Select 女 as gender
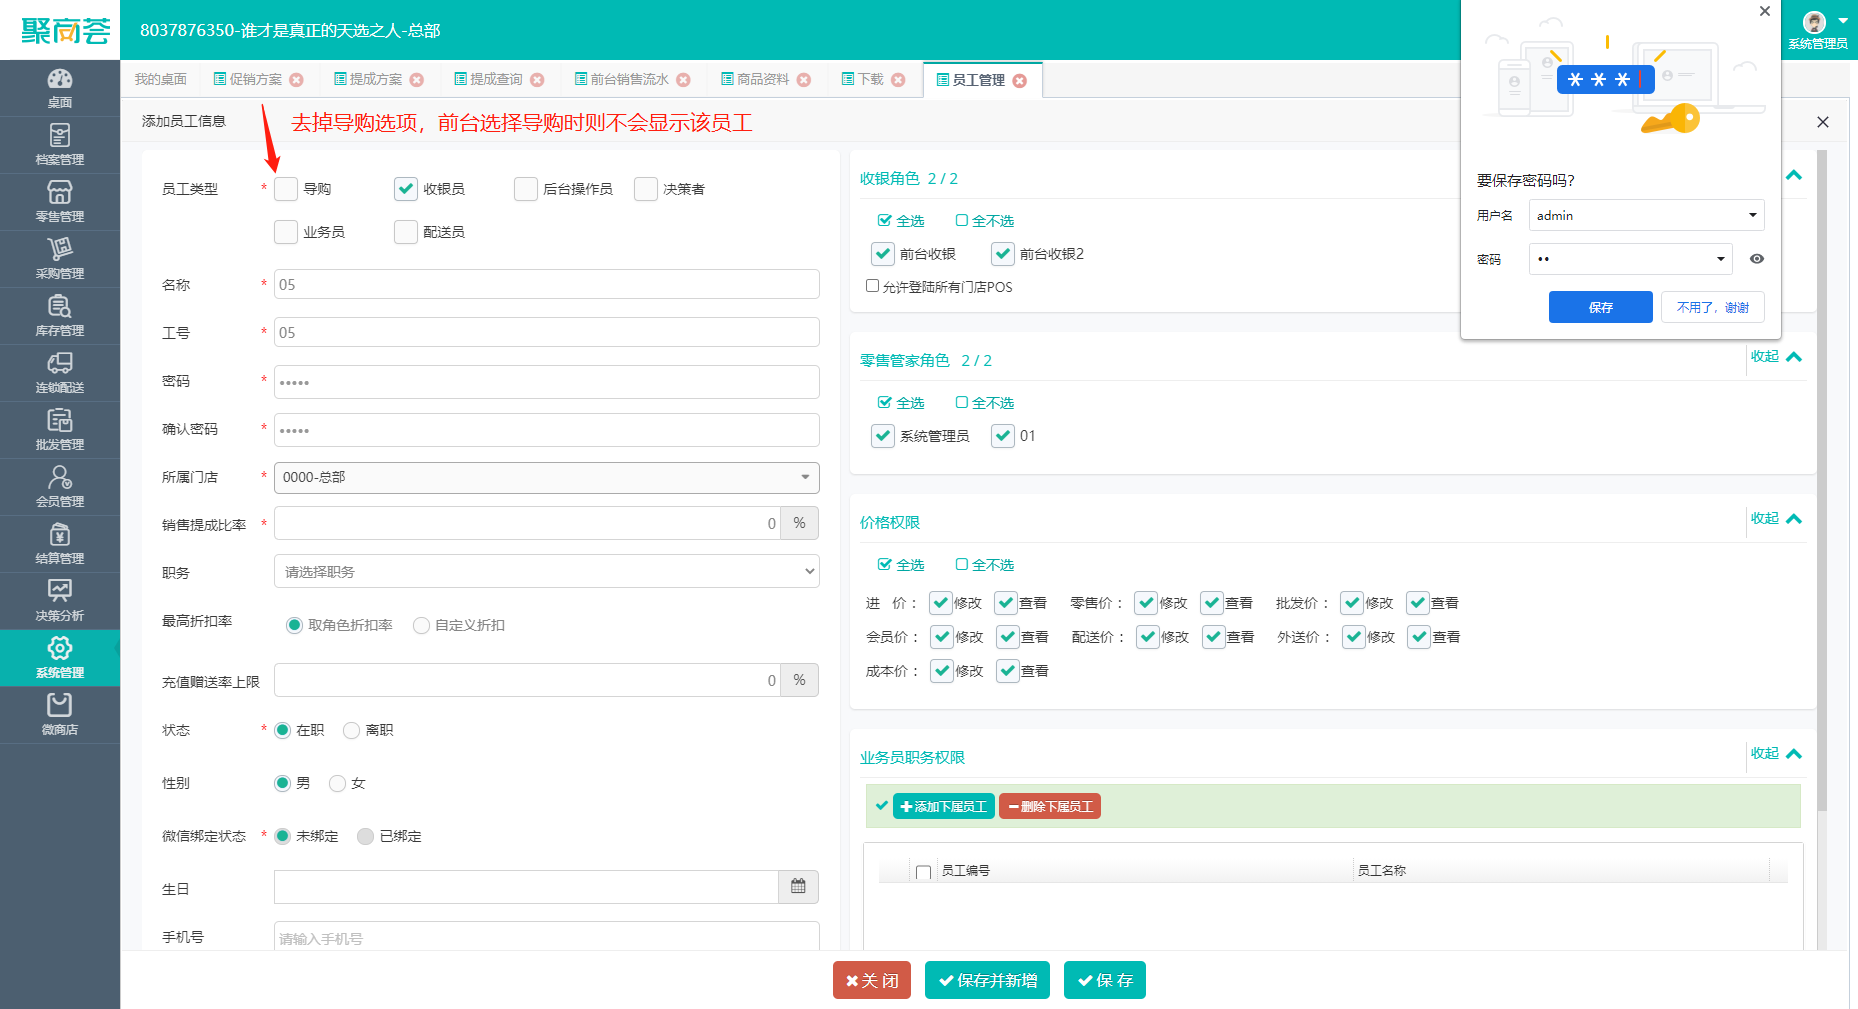Viewport: 1858px width, 1009px height. [x=337, y=783]
